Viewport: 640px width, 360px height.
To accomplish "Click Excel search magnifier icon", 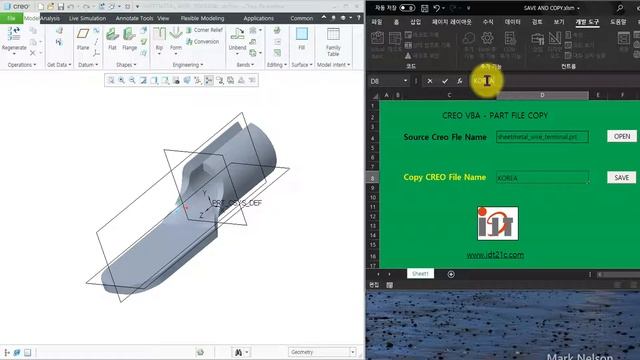I will (620, 8).
